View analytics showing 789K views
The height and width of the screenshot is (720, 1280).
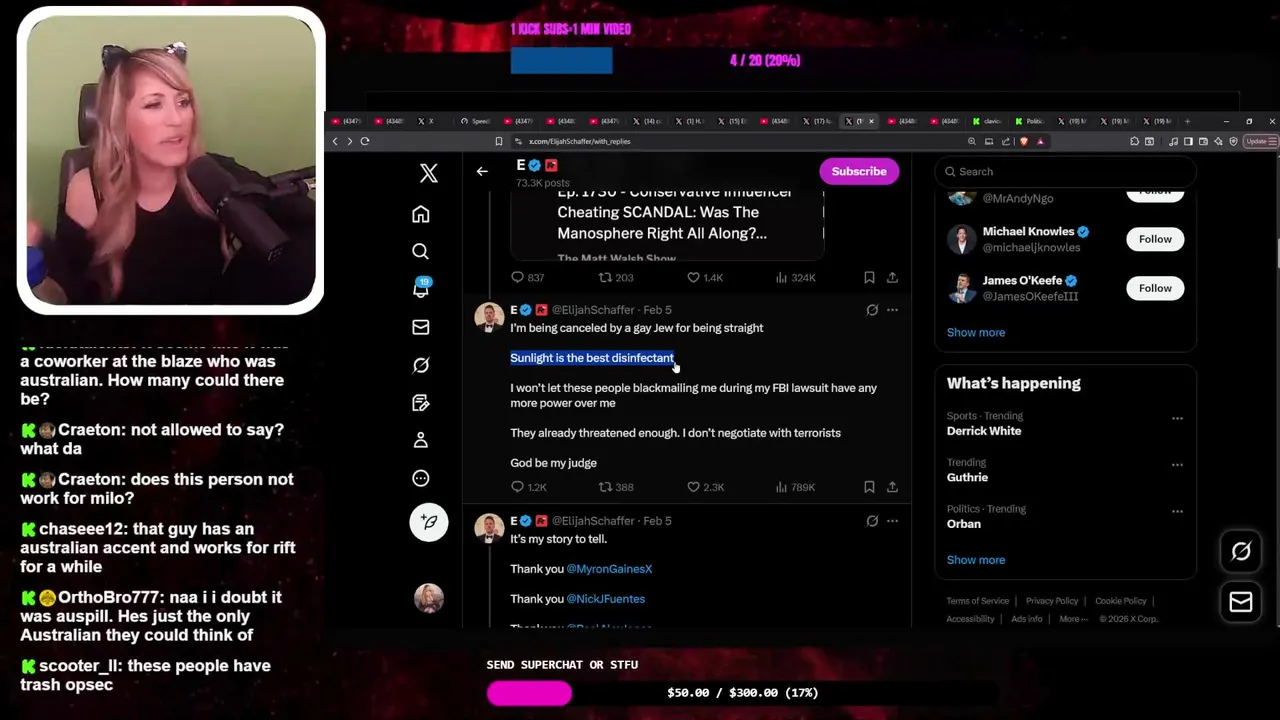[796, 487]
